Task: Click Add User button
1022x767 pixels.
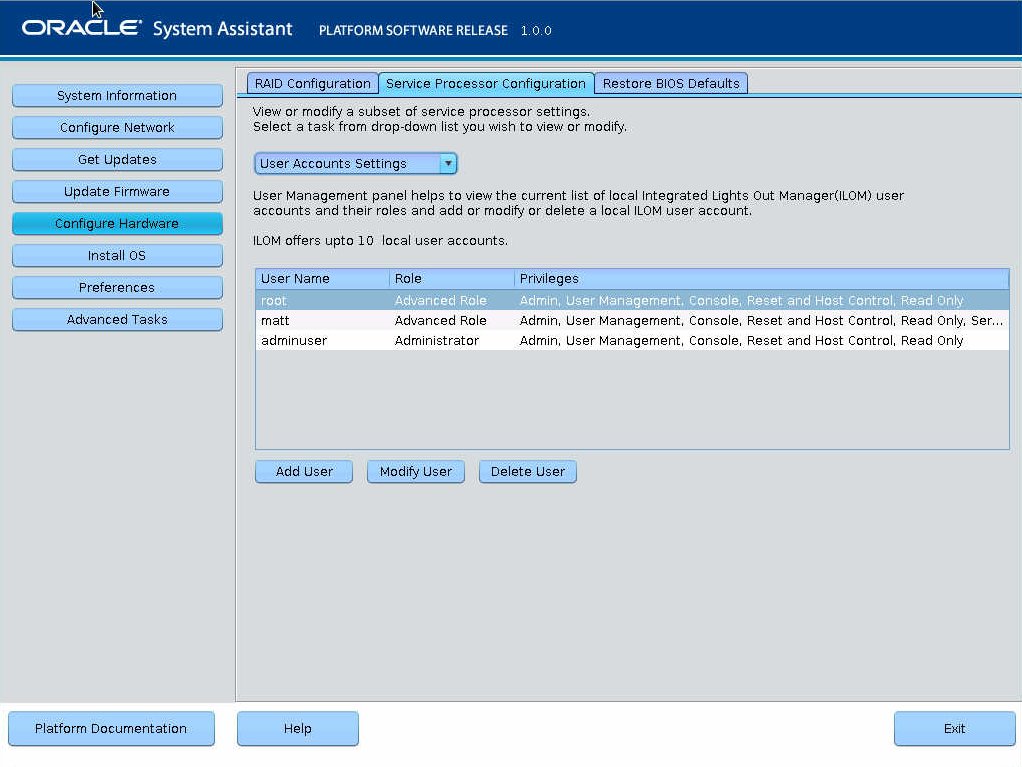Action: click(304, 471)
